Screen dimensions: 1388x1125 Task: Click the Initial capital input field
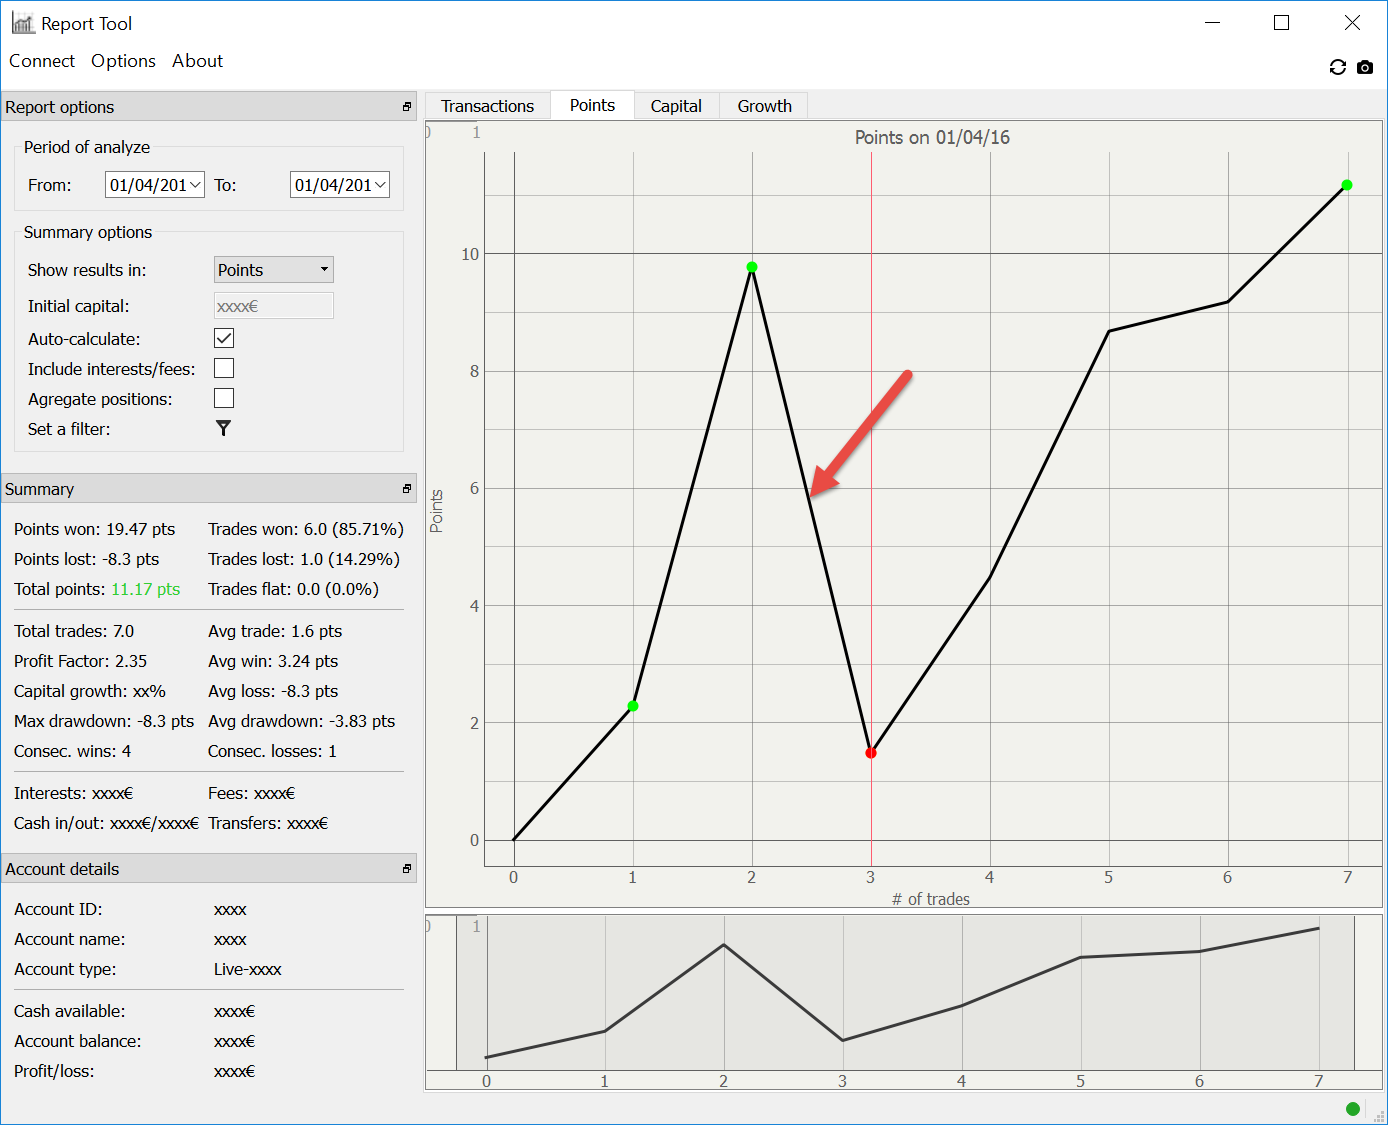(274, 306)
